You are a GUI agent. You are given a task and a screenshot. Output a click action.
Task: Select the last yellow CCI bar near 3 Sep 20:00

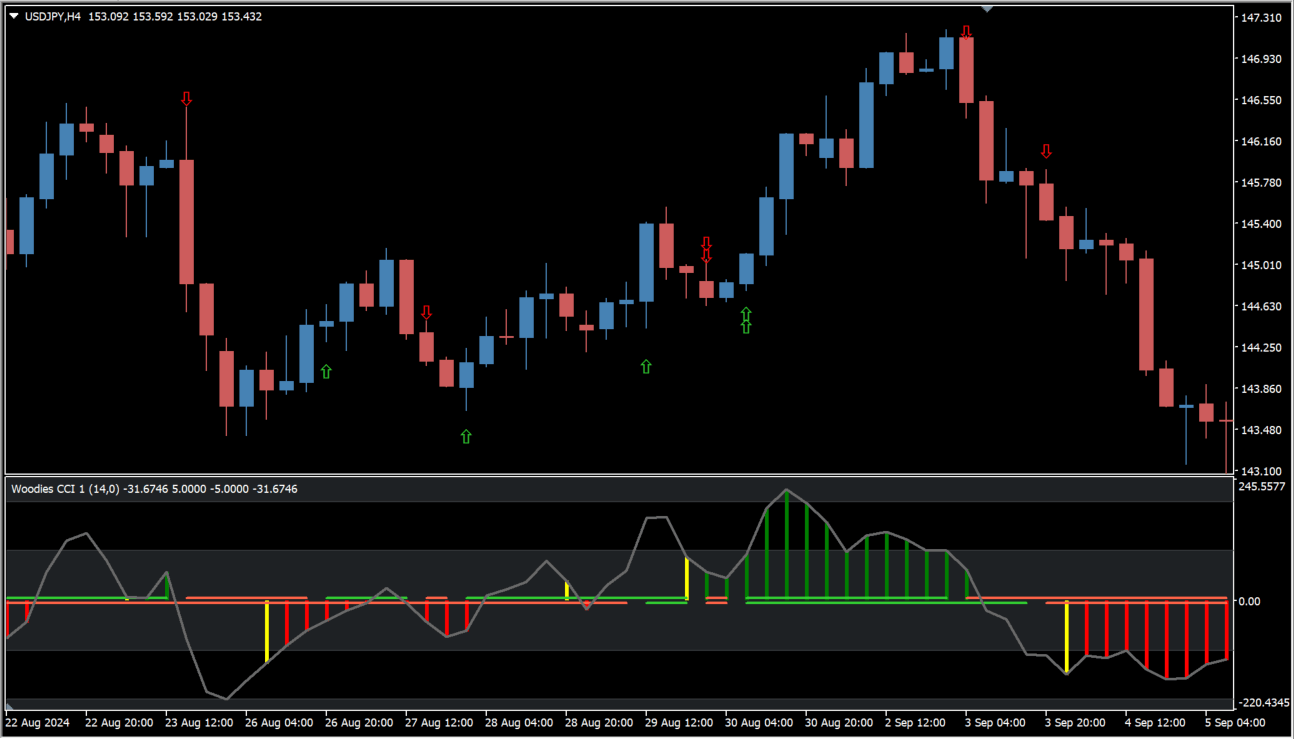point(1067,637)
